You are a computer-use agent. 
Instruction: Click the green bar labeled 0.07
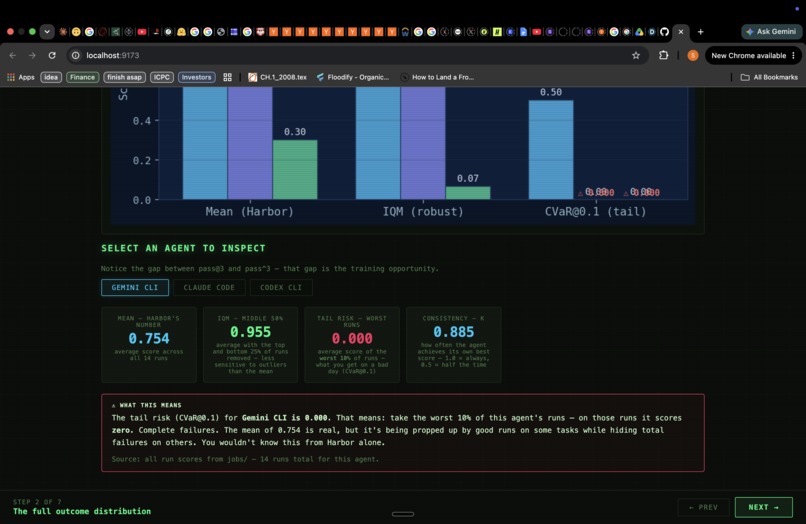tap(468, 193)
